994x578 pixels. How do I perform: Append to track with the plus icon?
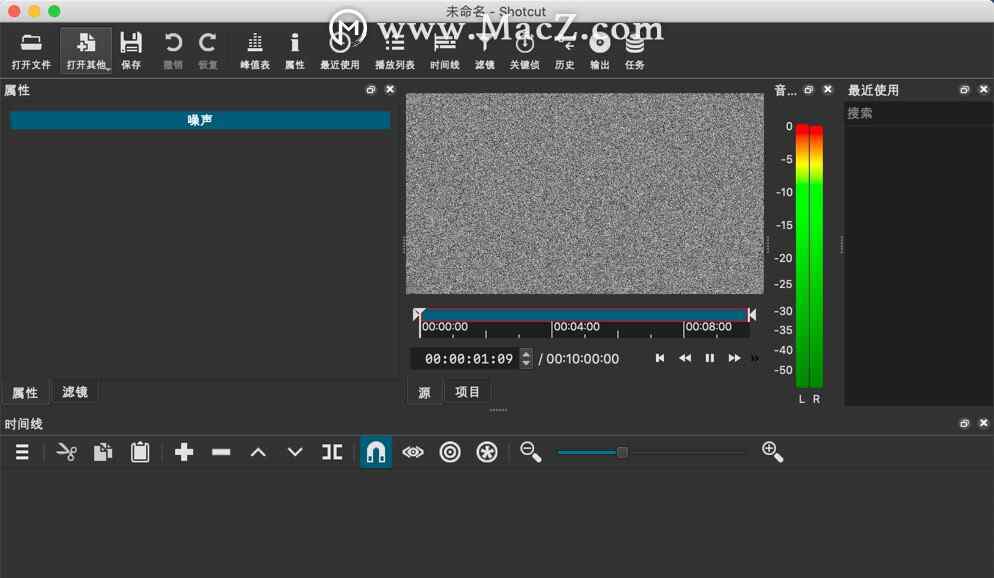point(184,452)
